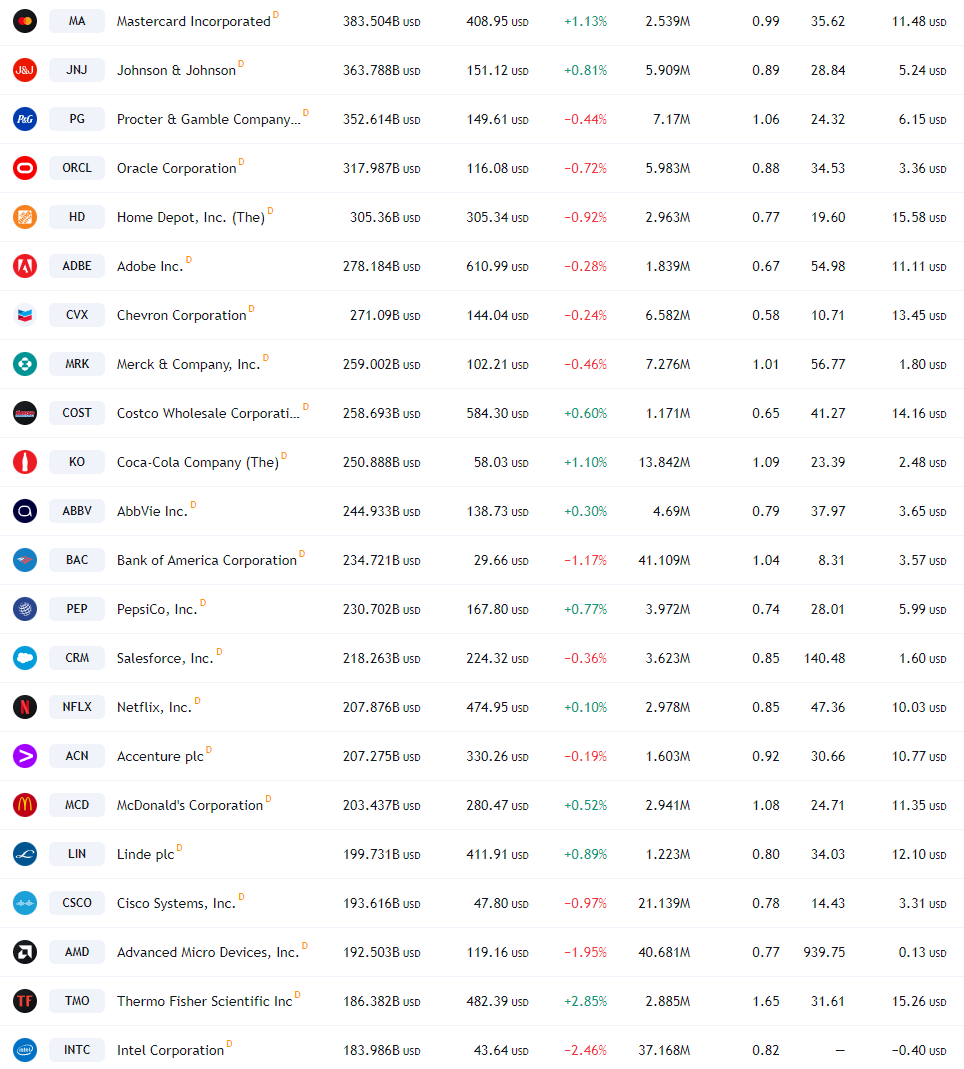The height and width of the screenshot is (1069, 964).
Task: Click the Bank of America logo icon
Action: click(x=25, y=560)
